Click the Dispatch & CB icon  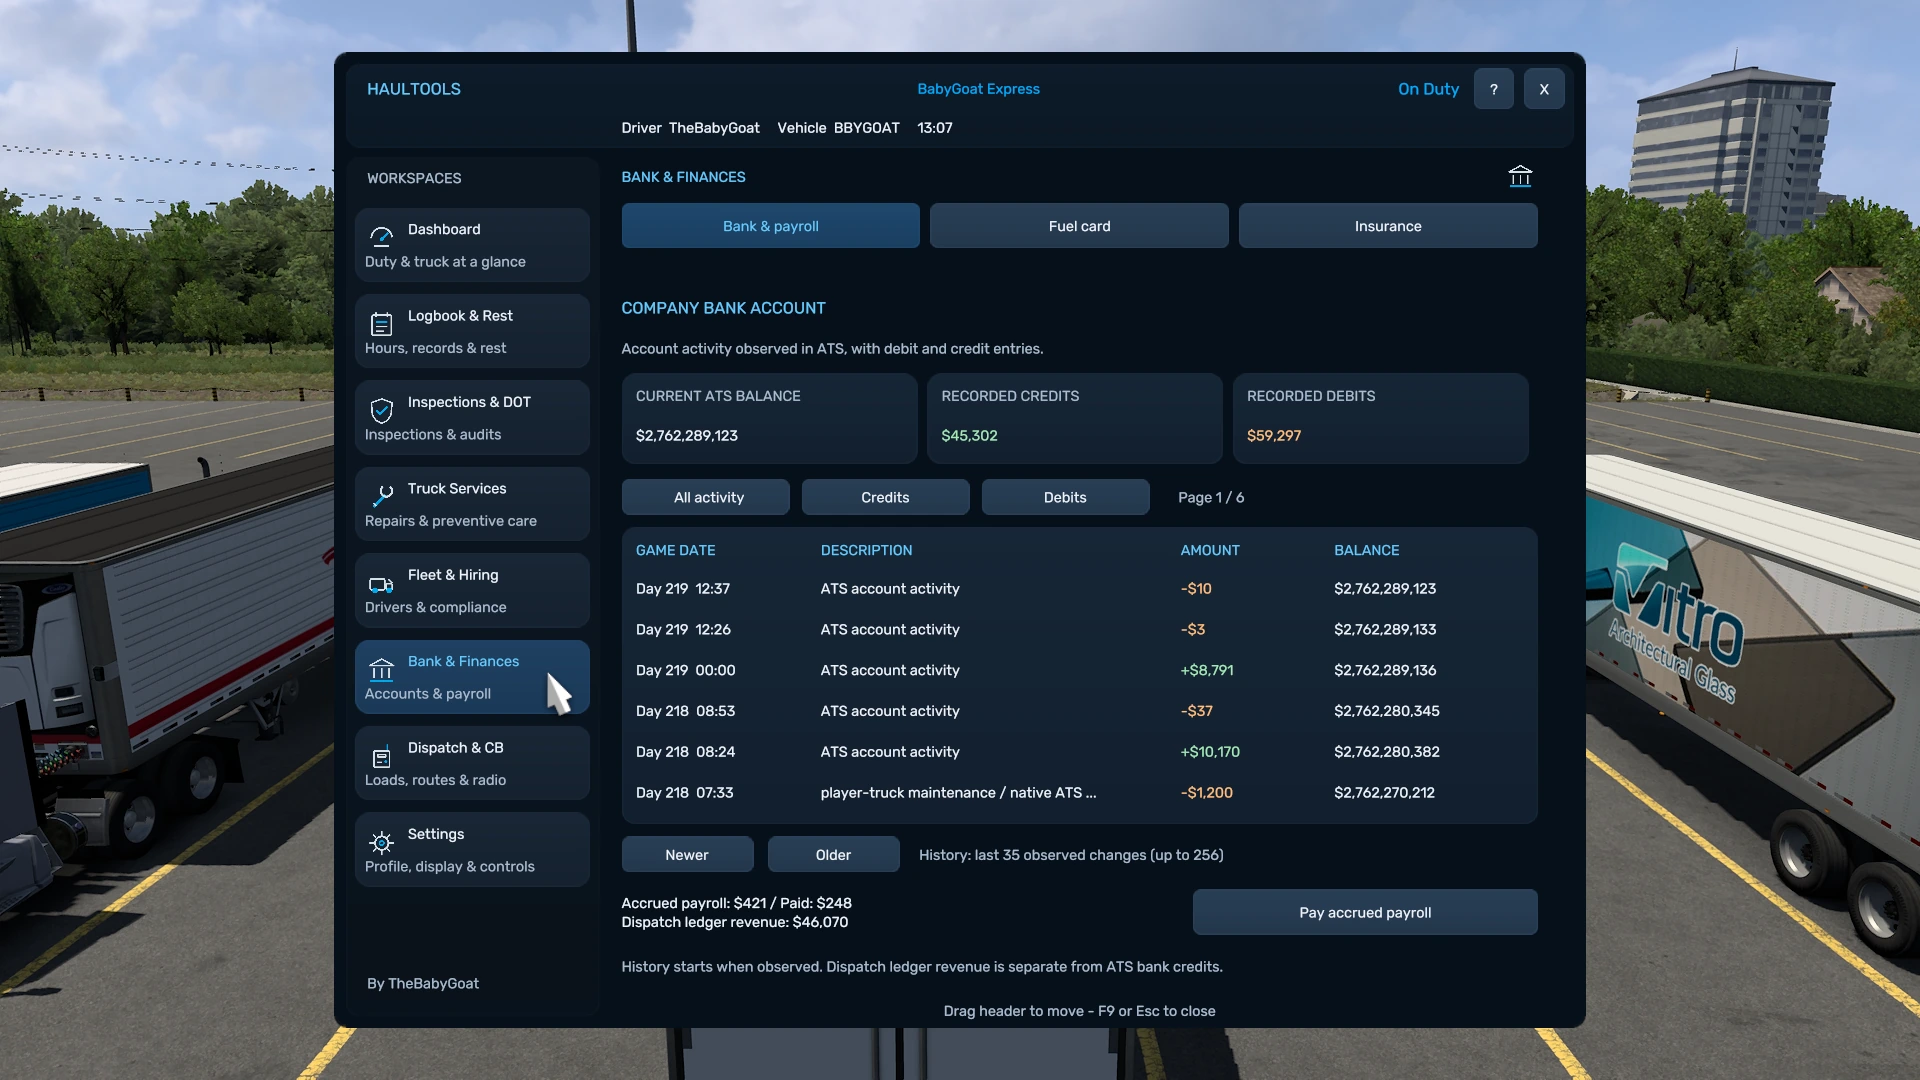(x=381, y=757)
